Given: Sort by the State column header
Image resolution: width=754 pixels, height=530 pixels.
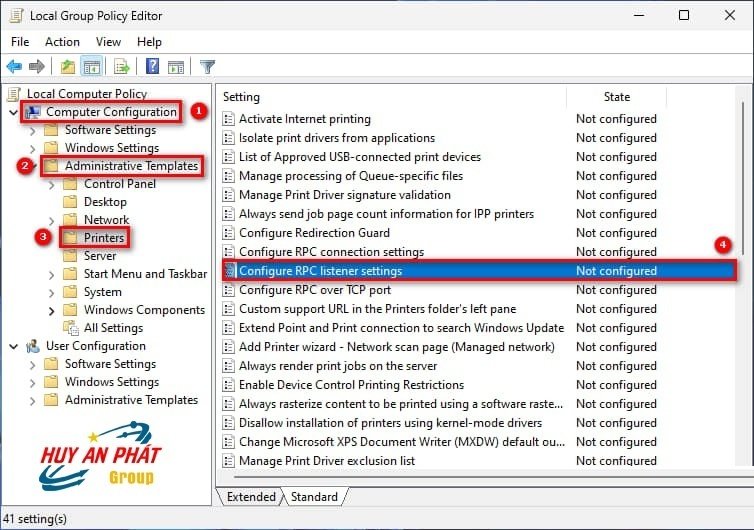Looking at the screenshot, I should pos(616,97).
